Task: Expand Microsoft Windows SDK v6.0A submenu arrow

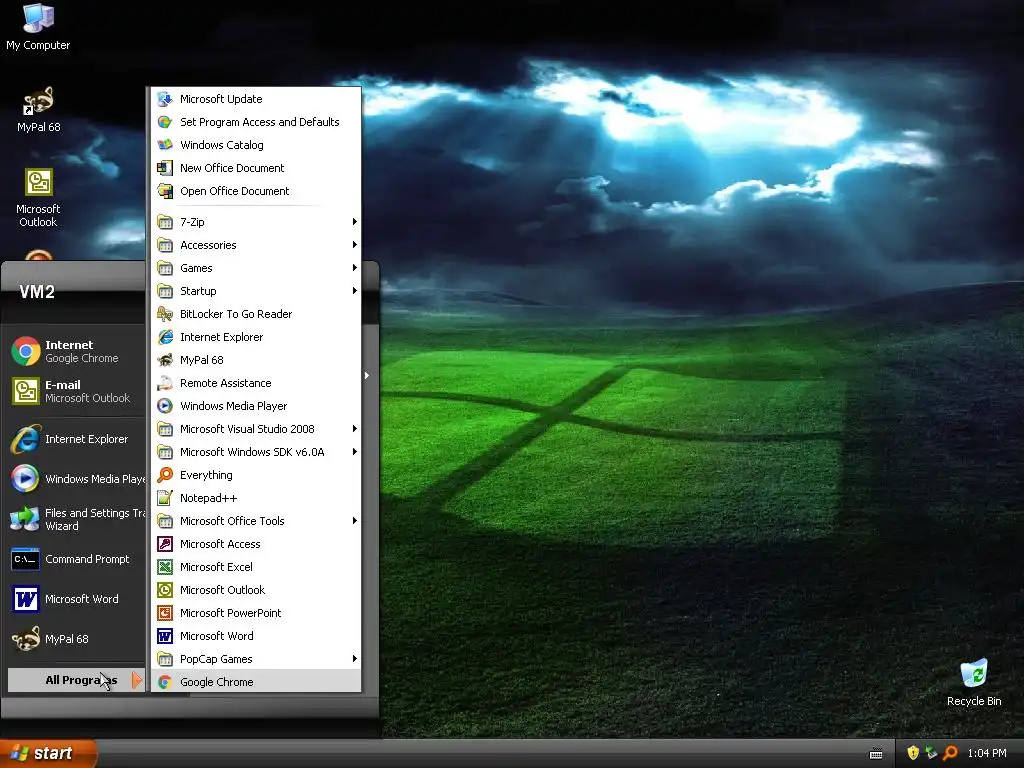Action: 355,452
